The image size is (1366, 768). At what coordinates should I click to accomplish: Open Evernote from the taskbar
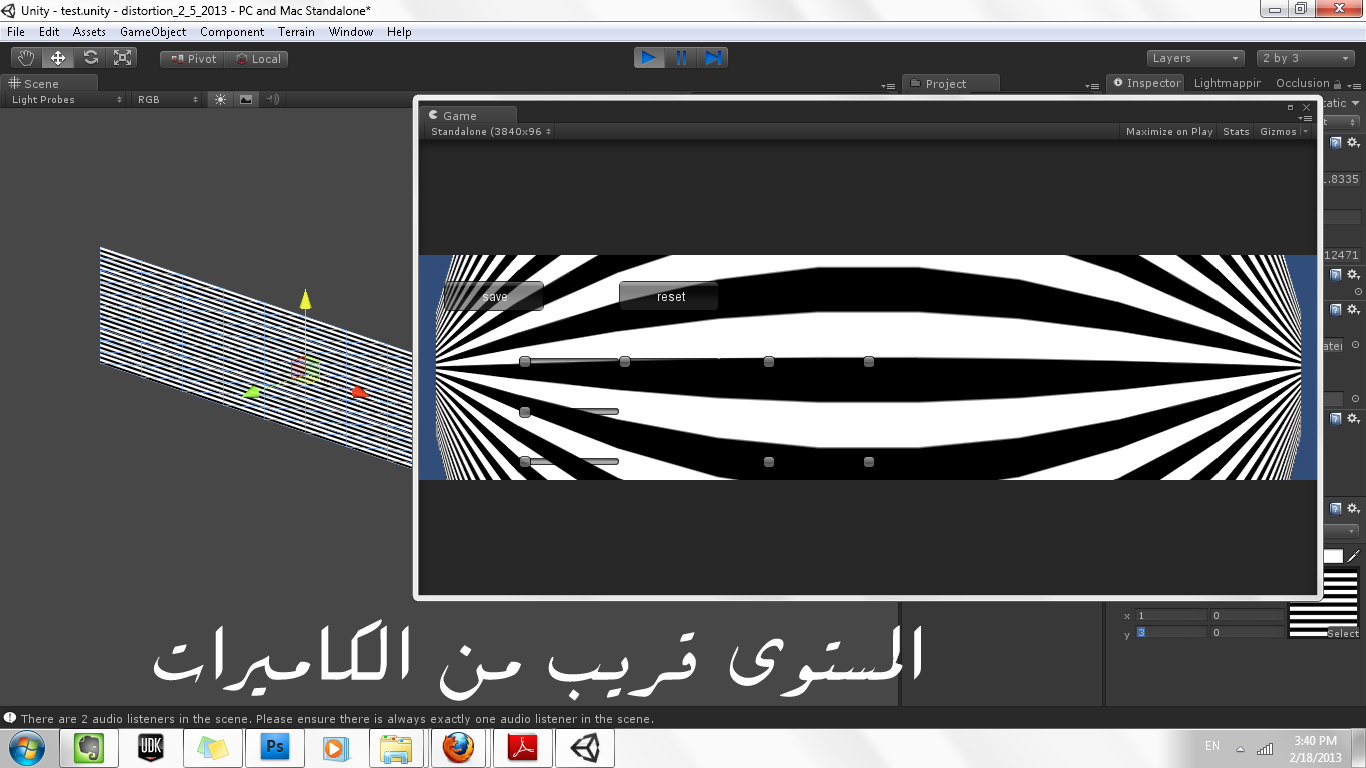click(89, 748)
